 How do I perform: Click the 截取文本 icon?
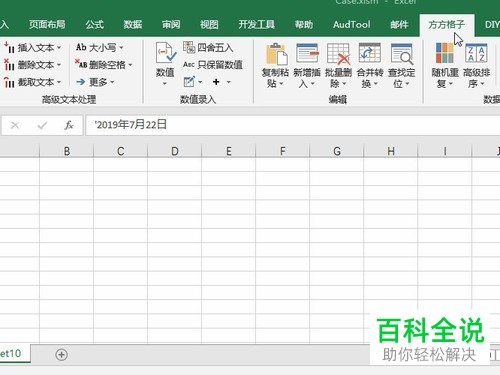coord(9,82)
